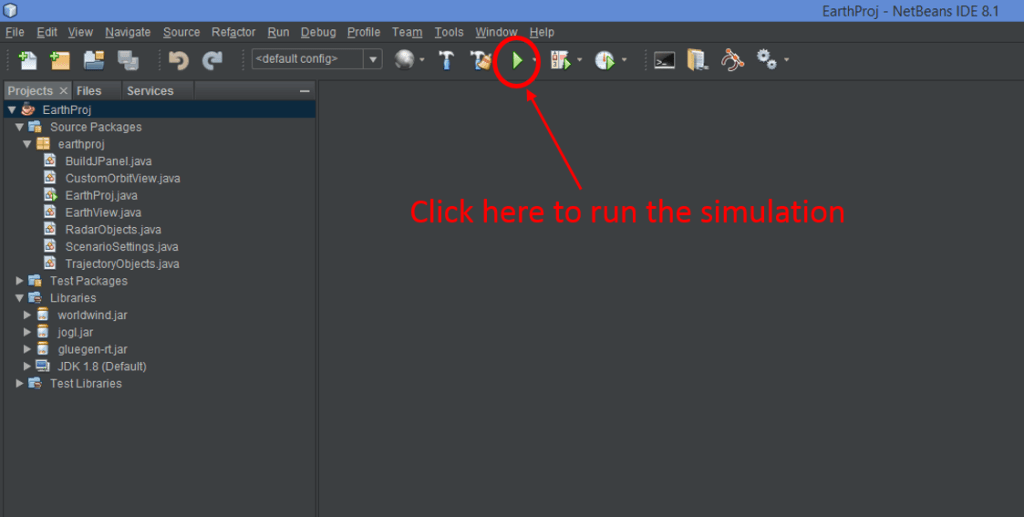Image resolution: width=1024 pixels, height=517 pixels.
Task: Switch to the Services tab
Action: coord(150,91)
